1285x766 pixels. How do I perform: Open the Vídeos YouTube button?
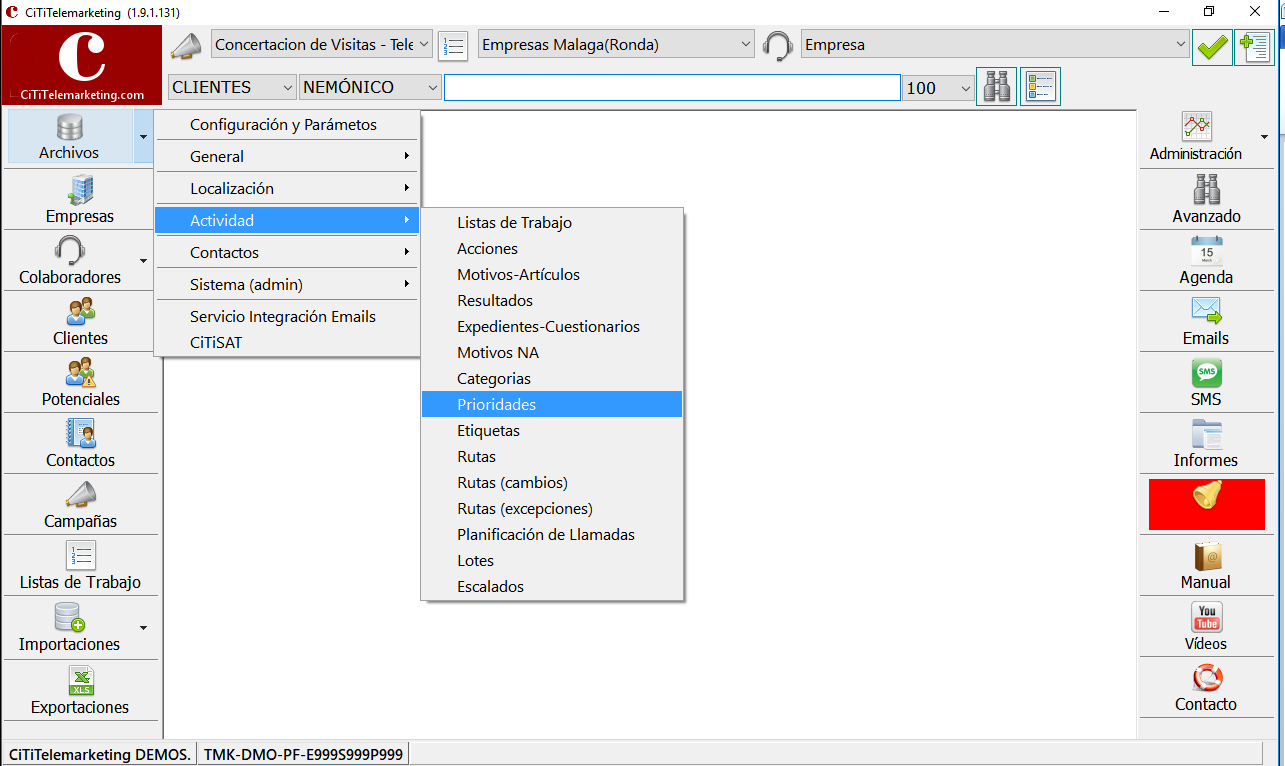click(1206, 627)
